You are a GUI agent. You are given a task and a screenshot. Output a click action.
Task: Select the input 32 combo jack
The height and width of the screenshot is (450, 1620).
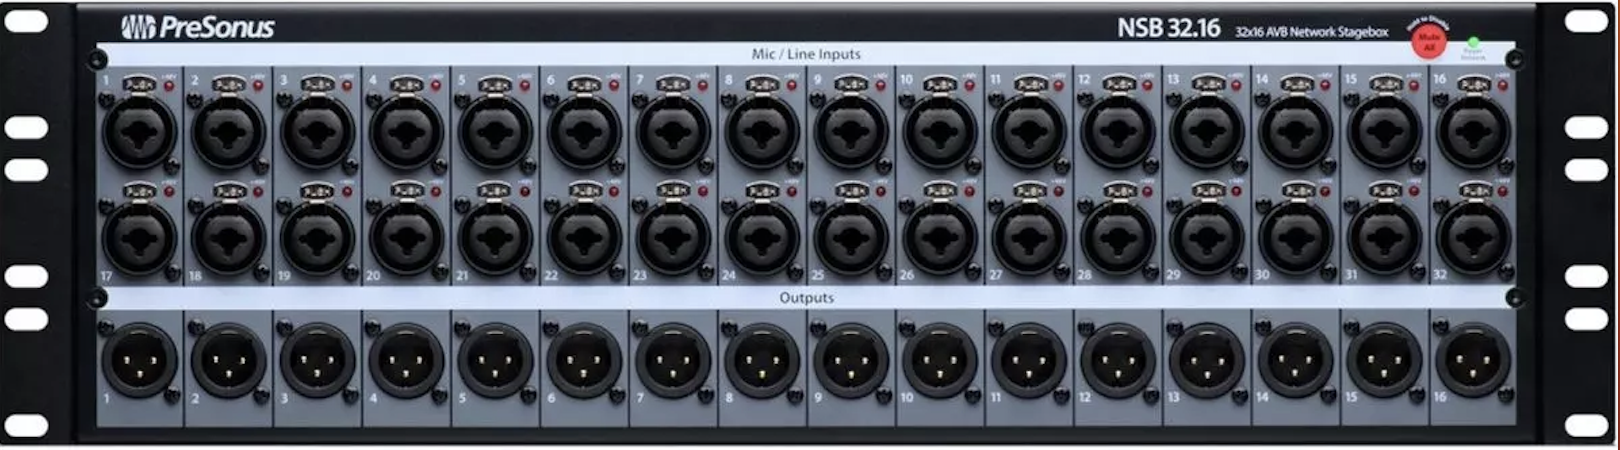(1473, 238)
